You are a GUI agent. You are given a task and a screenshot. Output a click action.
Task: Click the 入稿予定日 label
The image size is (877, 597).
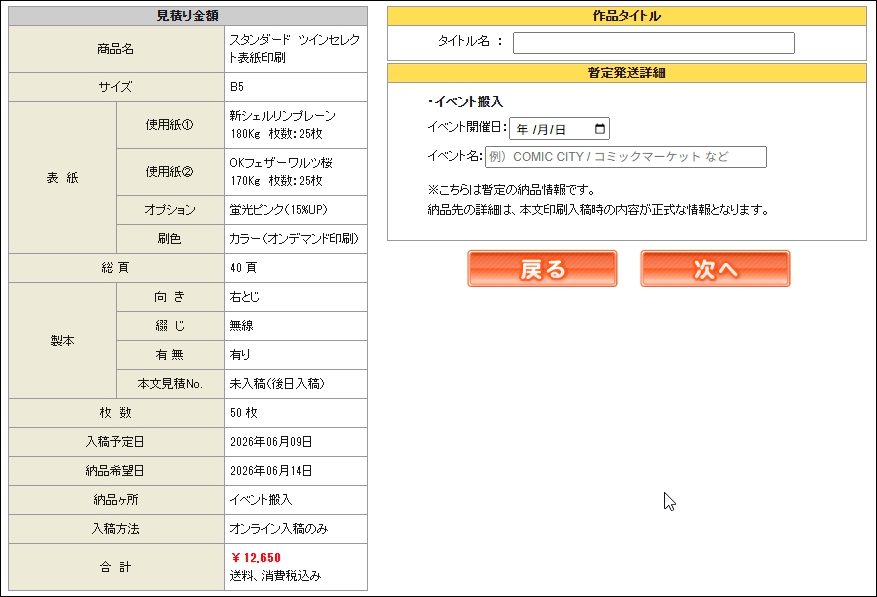116,442
